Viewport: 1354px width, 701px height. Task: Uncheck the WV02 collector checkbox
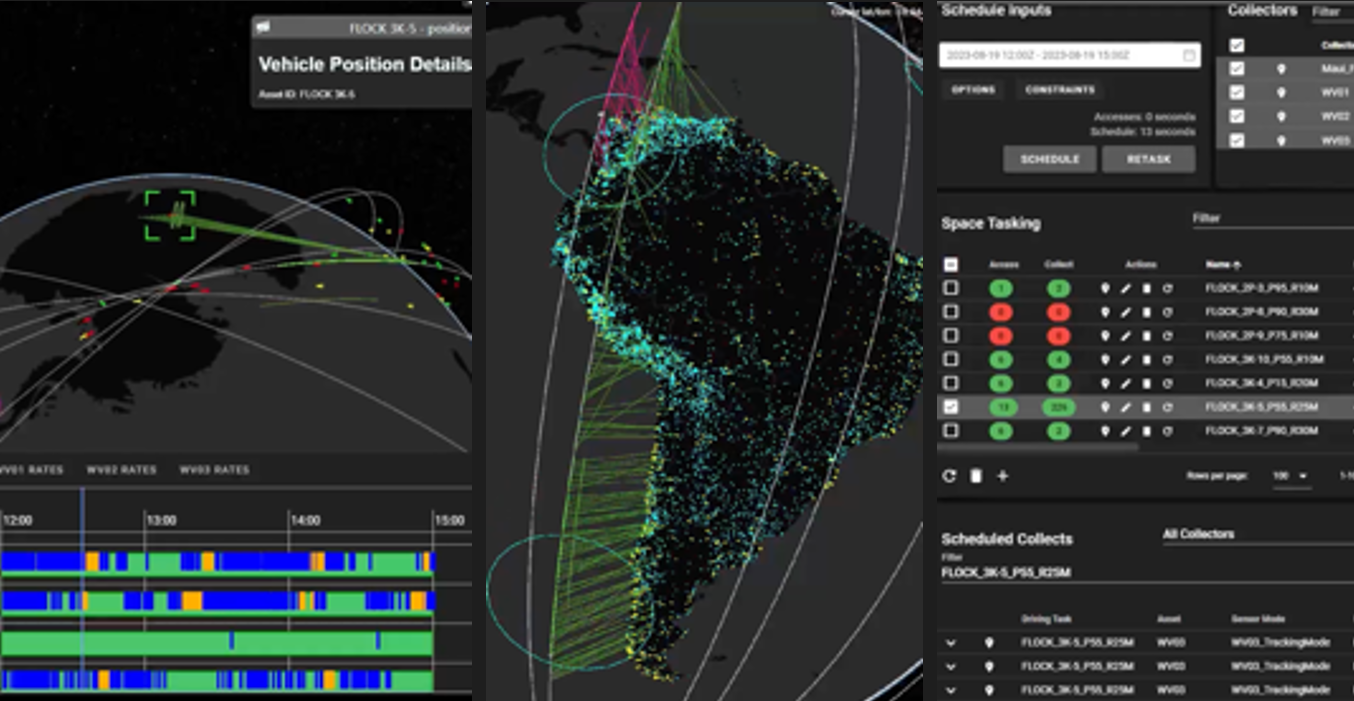(1237, 117)
